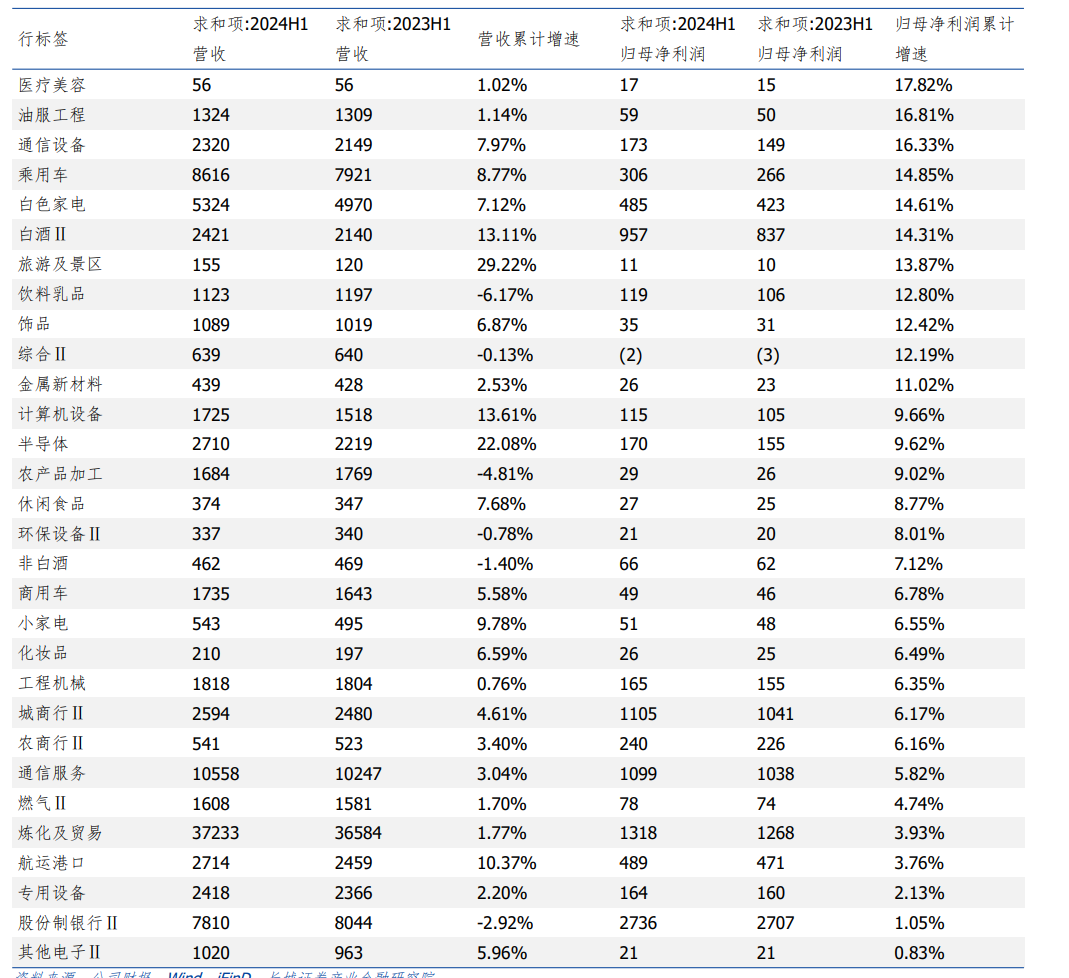Select the 综合II row label
This screenshot has height=978, width=1069.
42,354
